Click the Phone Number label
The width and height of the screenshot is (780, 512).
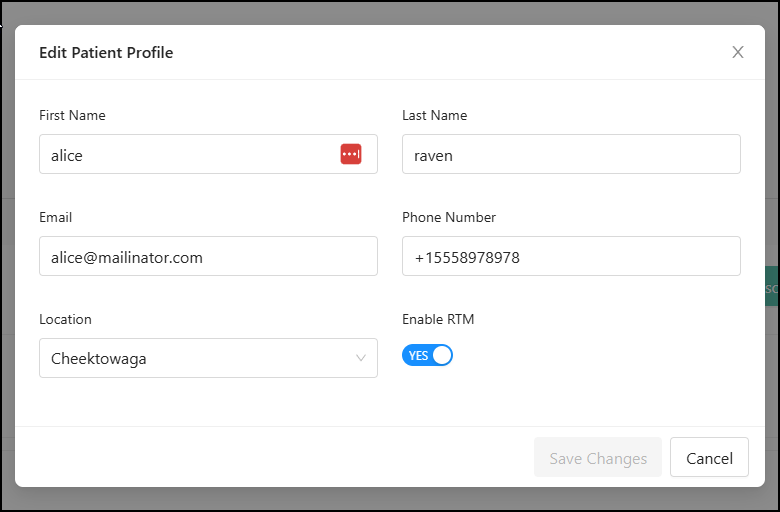click(448, 217)
